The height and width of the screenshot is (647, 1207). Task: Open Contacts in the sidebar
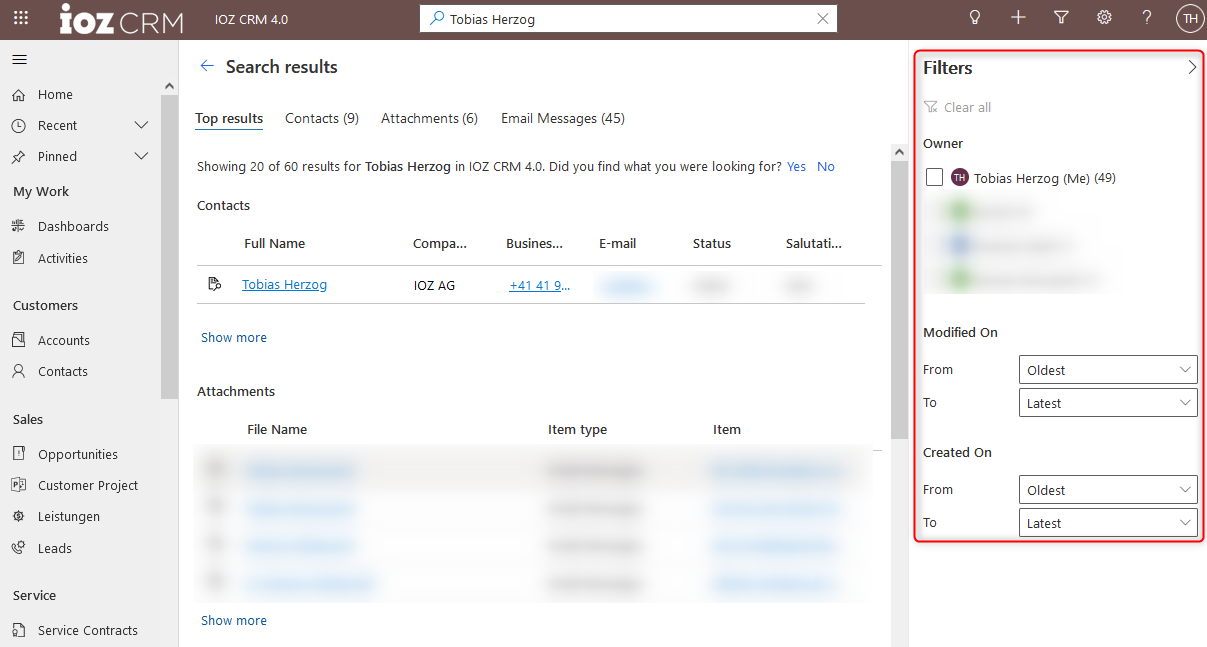62,371
